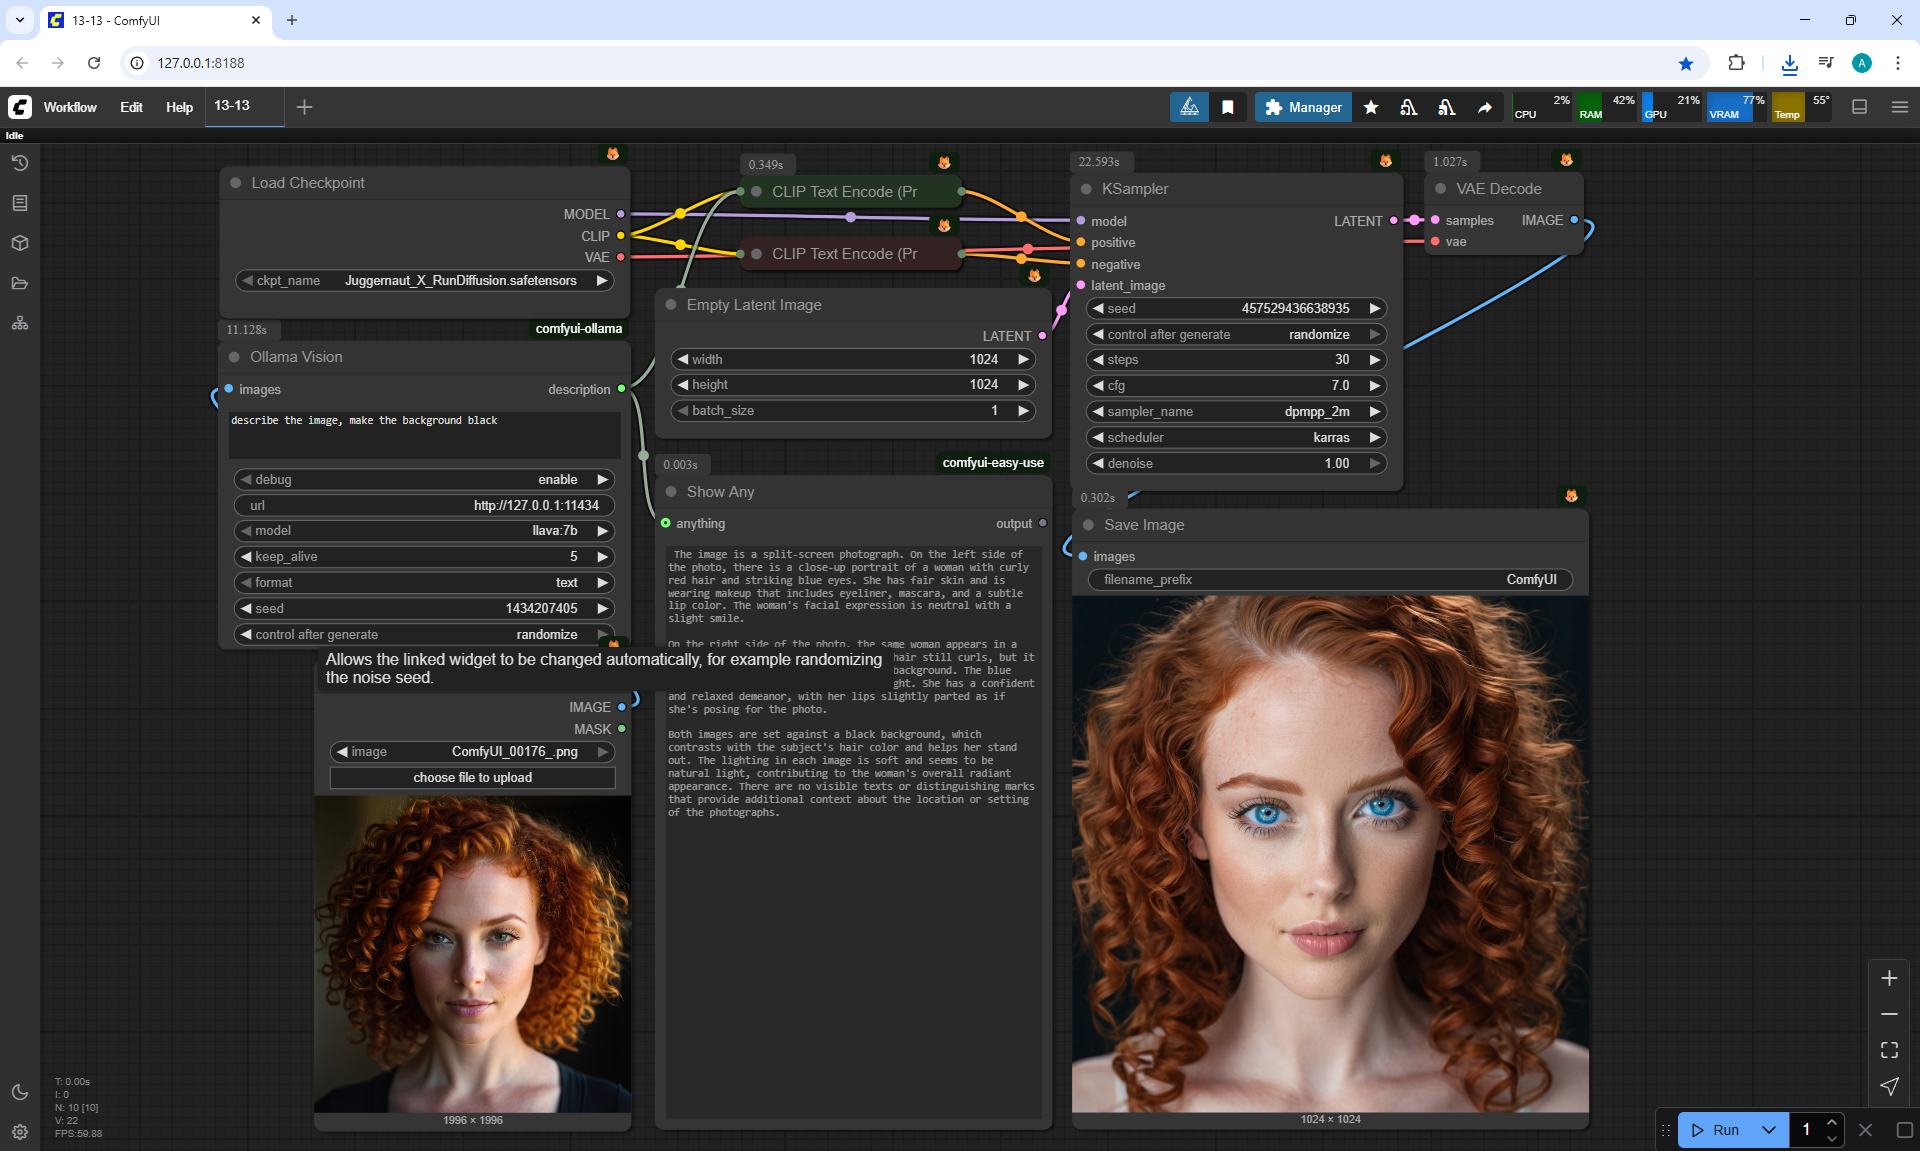Increase steps value with right arrow
Viewport: 1920px width, 1151px height.
point(1375,360)
